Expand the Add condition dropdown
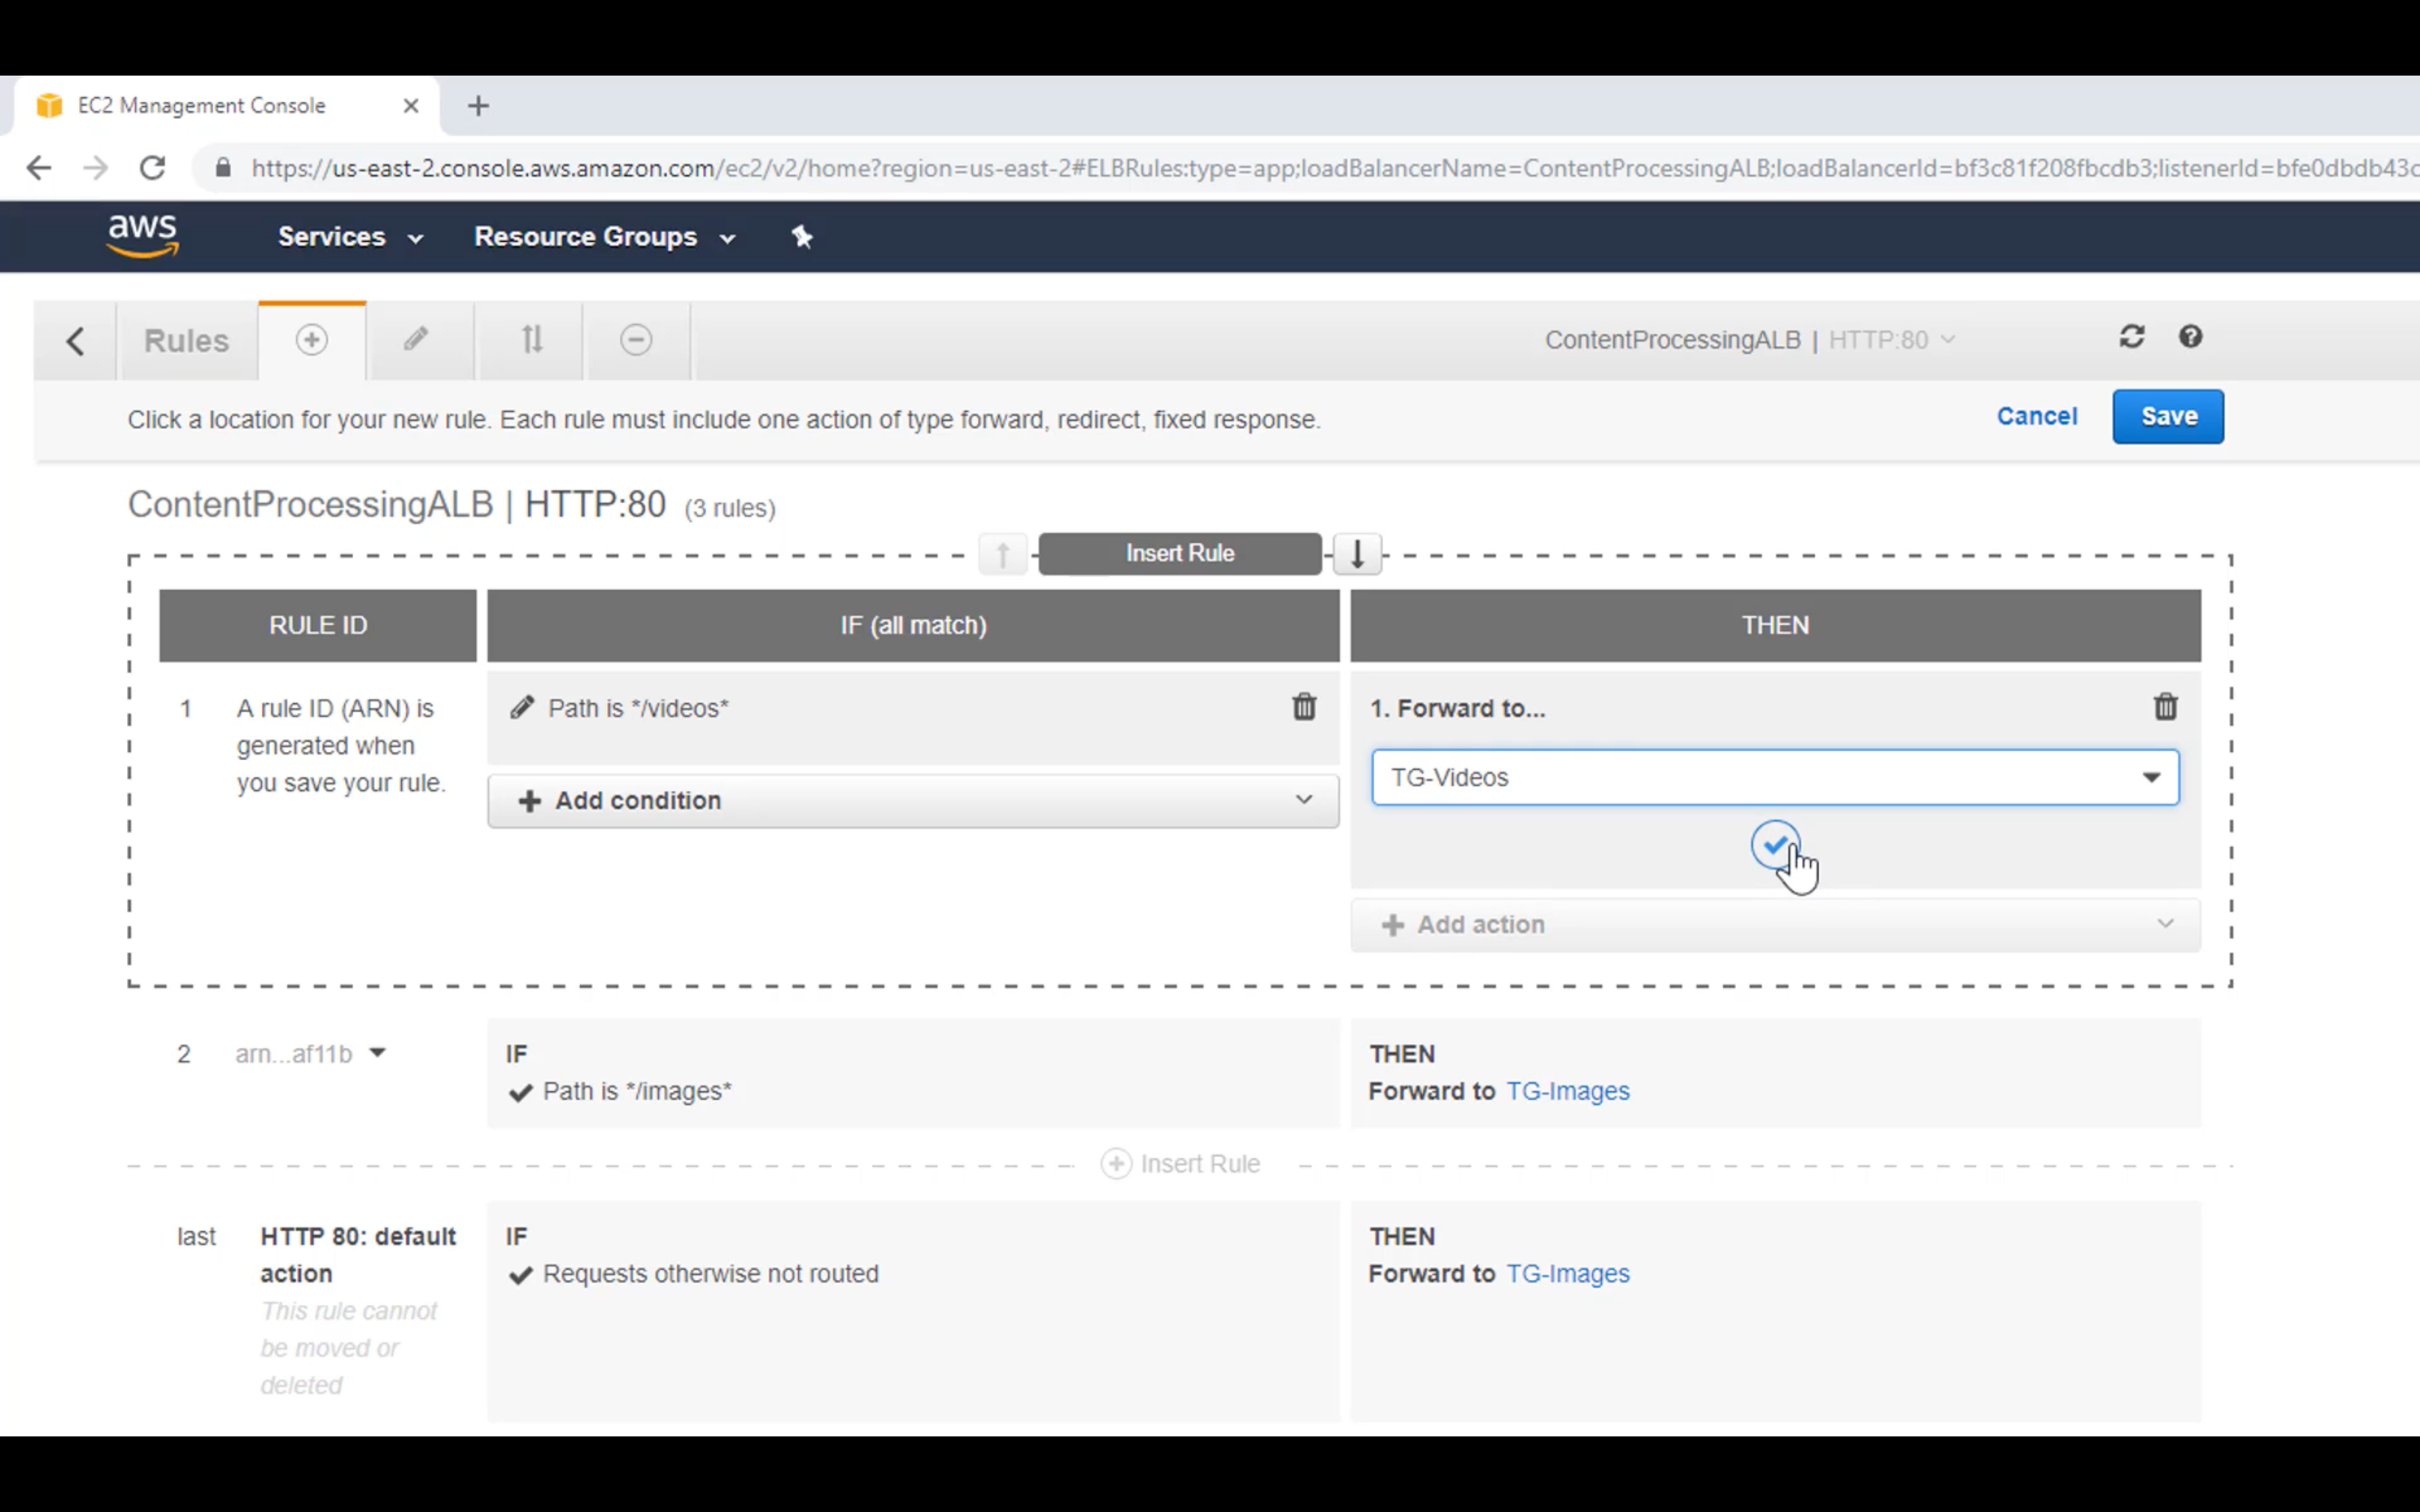Viewport: 2420px width, 1512px height. pos(912,800)
